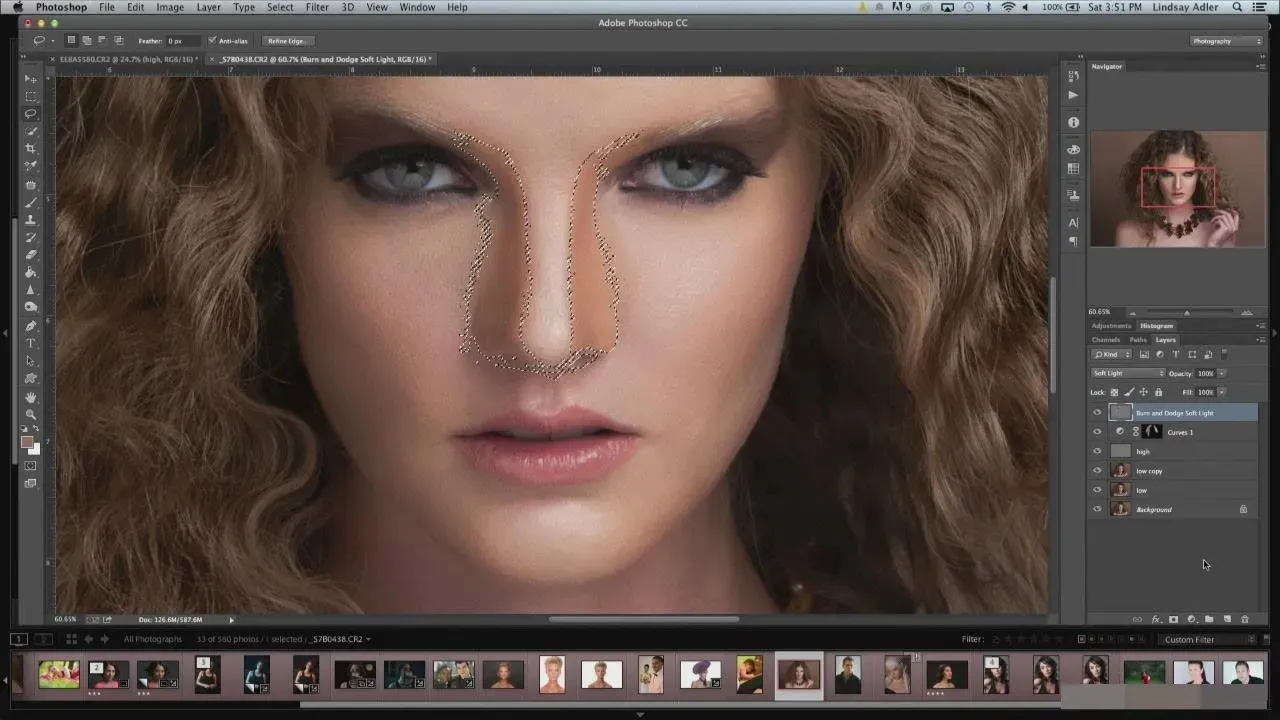Hide the Curves 1 layer
1280x720 pixels.
[1097, 432]
